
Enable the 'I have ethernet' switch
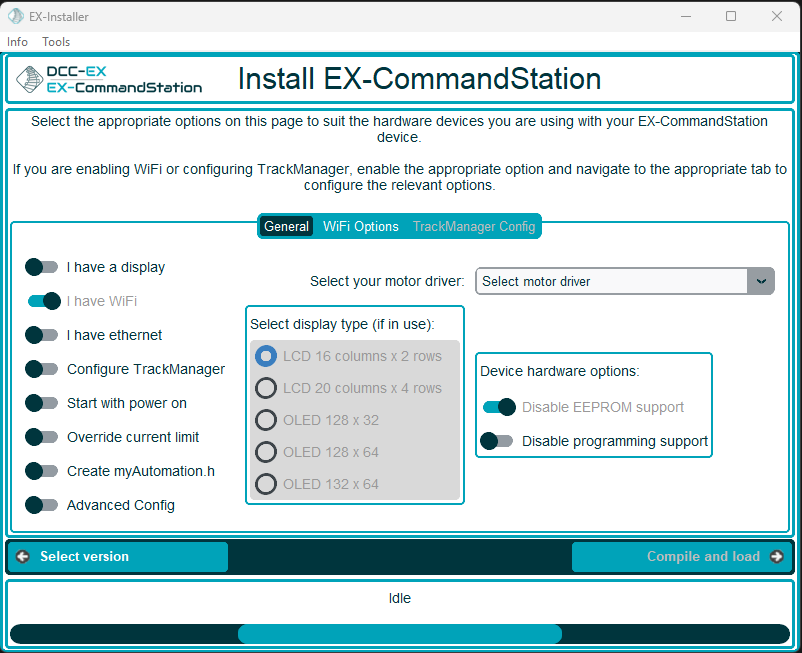click(42, 335)
